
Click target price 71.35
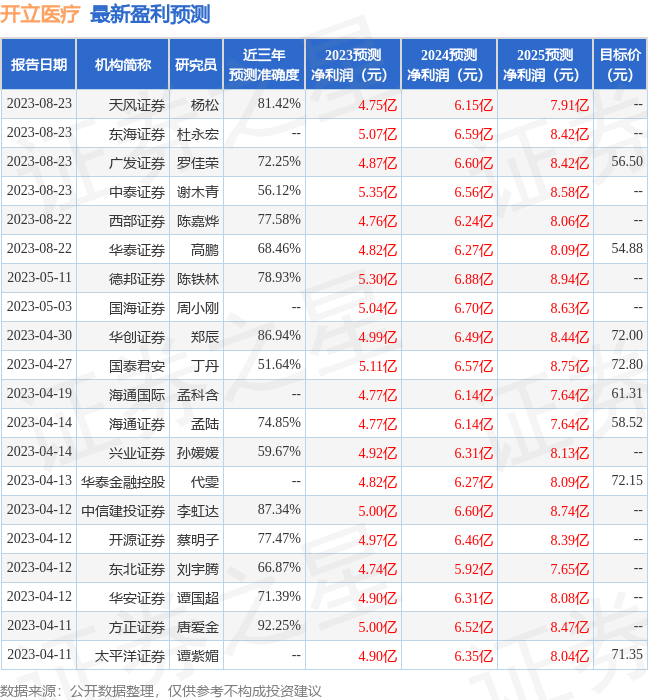point(627,655)
